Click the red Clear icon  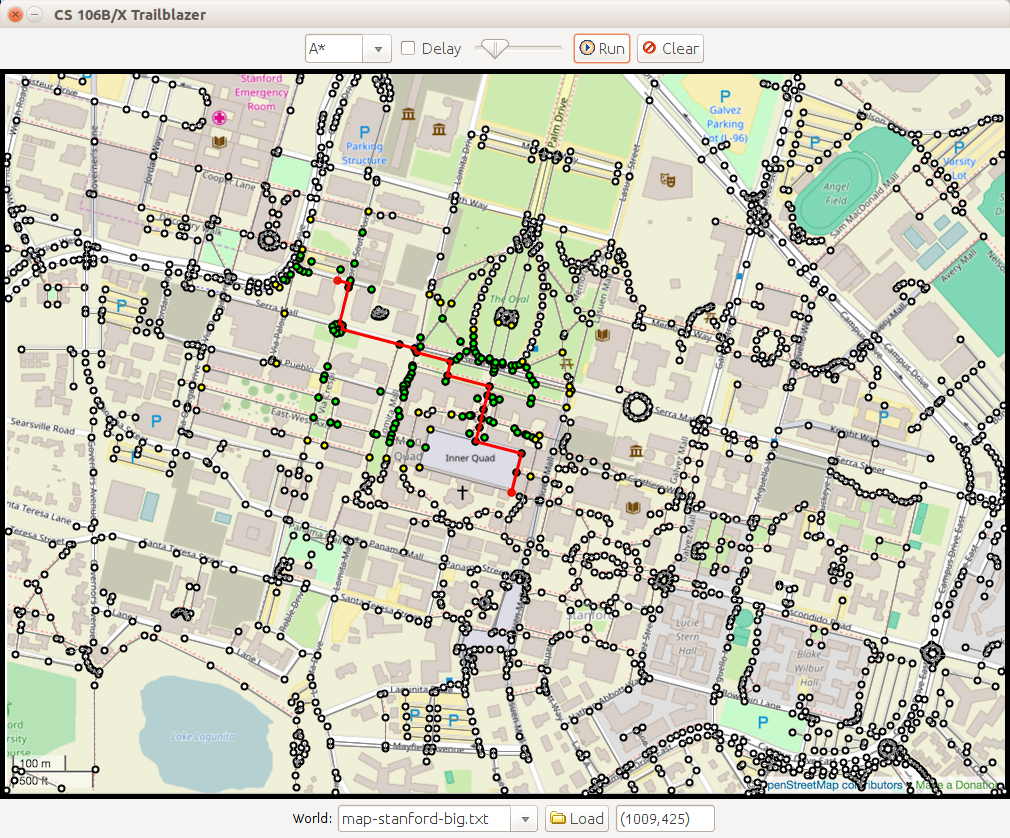click(649, 48)
